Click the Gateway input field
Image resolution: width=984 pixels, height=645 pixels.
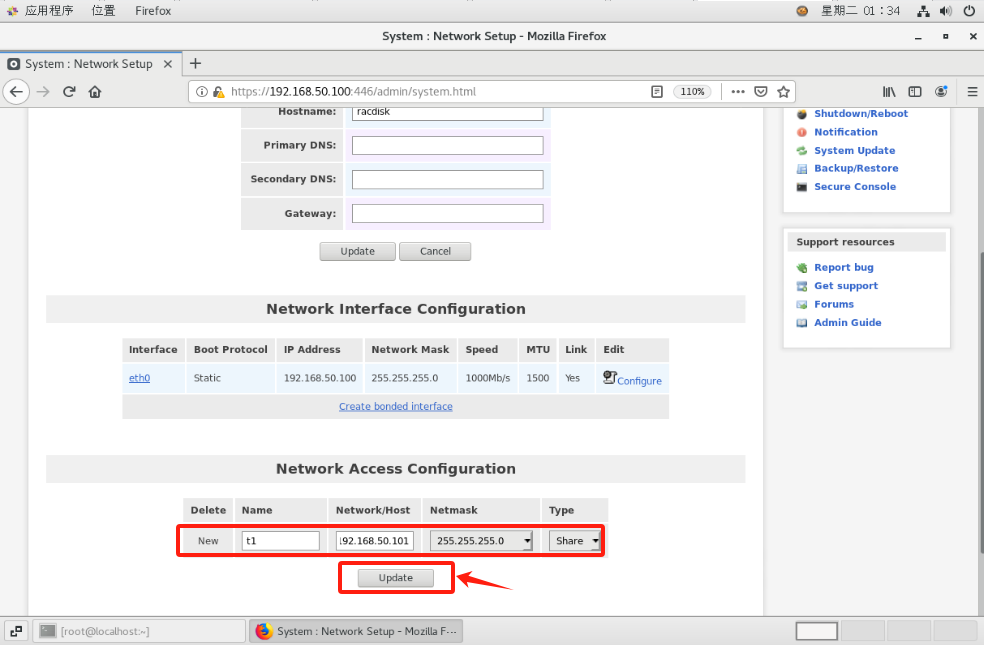tap(447, 213)
